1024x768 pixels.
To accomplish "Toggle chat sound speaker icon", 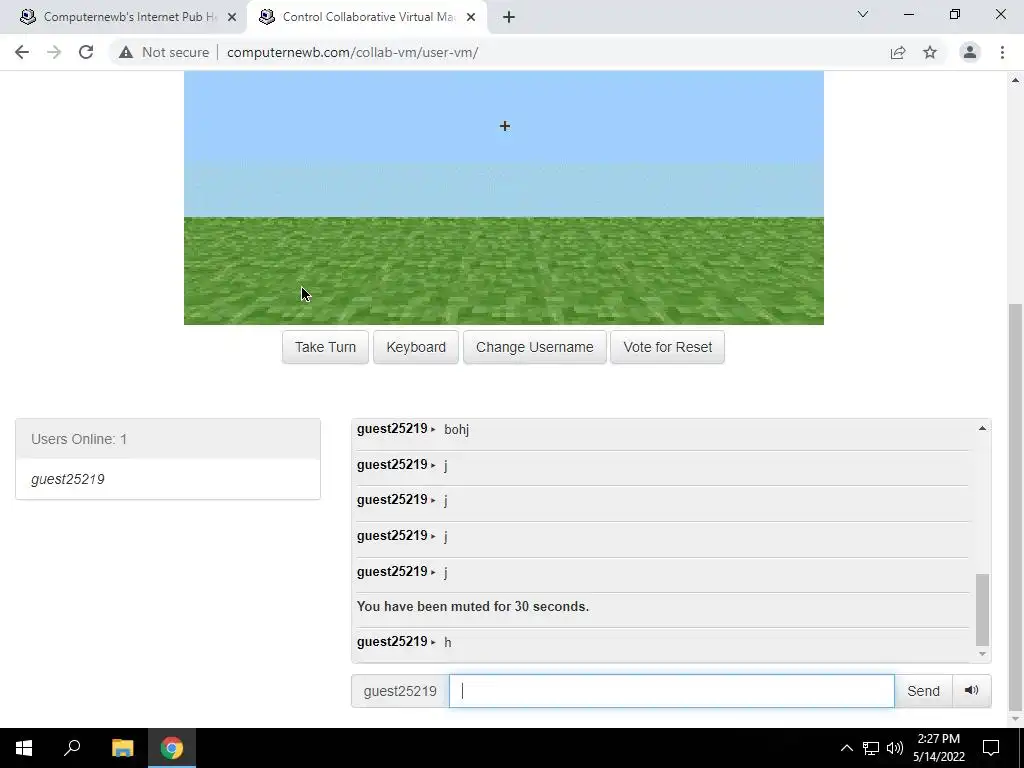I will pos(972,691).
